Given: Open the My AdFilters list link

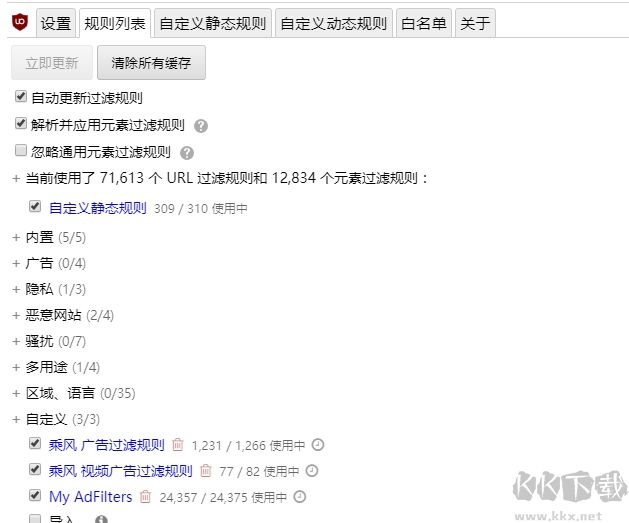Looking at the screenshot, I should click(x=91, y=497).
